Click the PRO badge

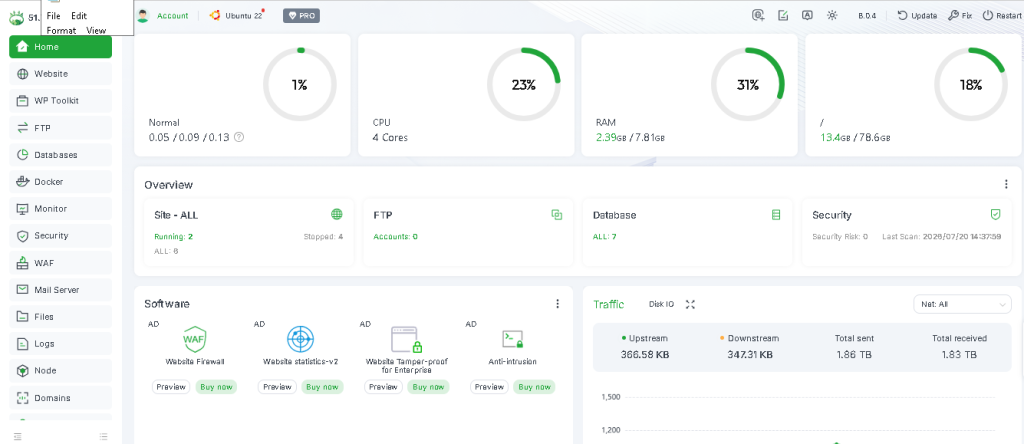pyautogui.click(x=301, y=16)
